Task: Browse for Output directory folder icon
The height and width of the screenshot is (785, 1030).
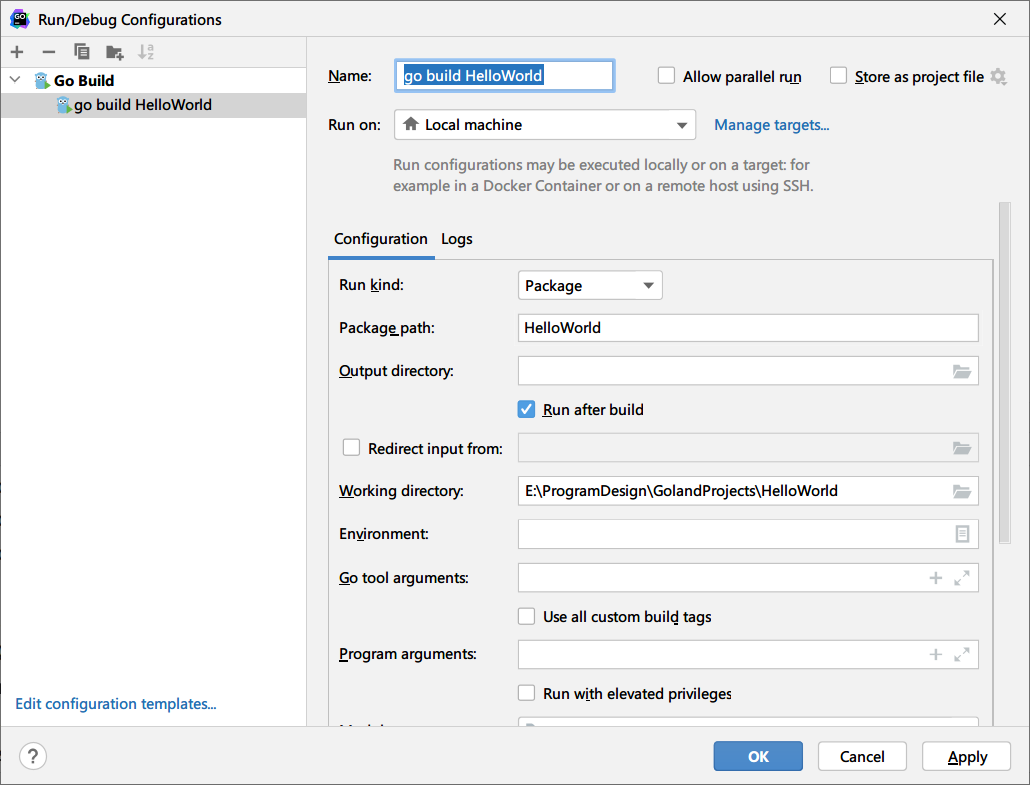Action: tap(962, 371)
